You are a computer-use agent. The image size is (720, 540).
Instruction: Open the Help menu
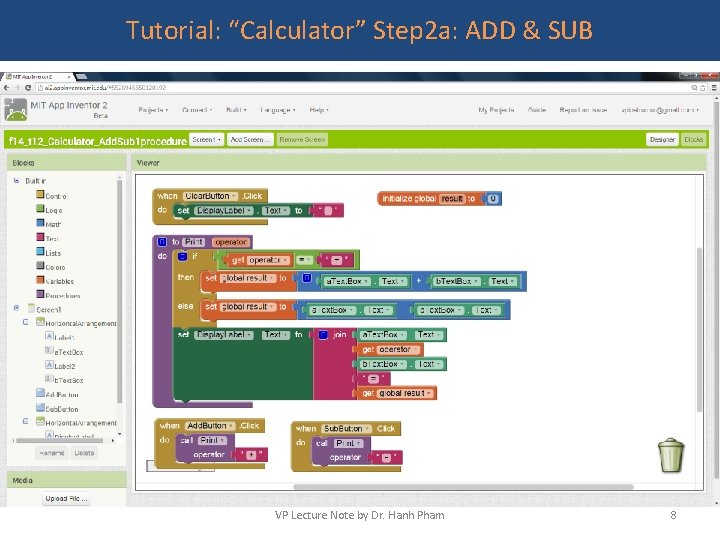[319, 110]
